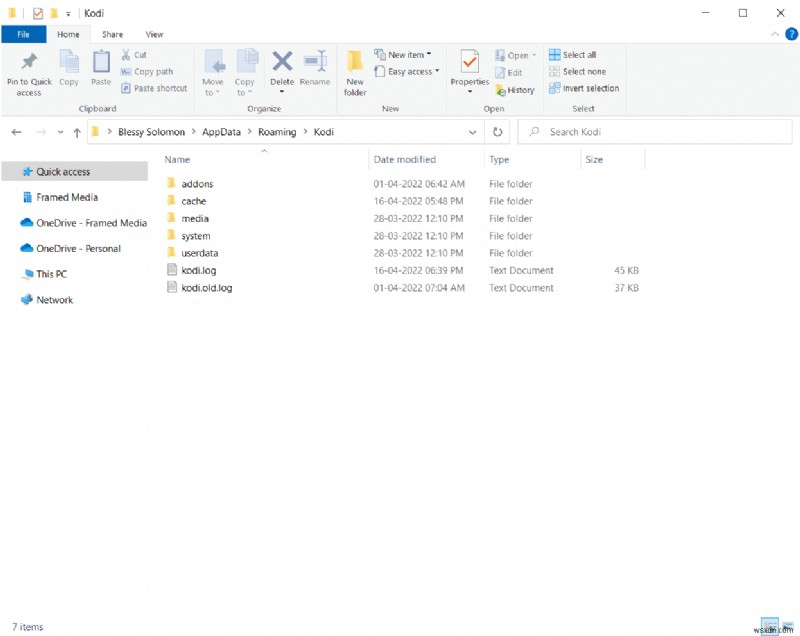
Task: Switch to the Home ribbon tab
Action: pos(68,34)
